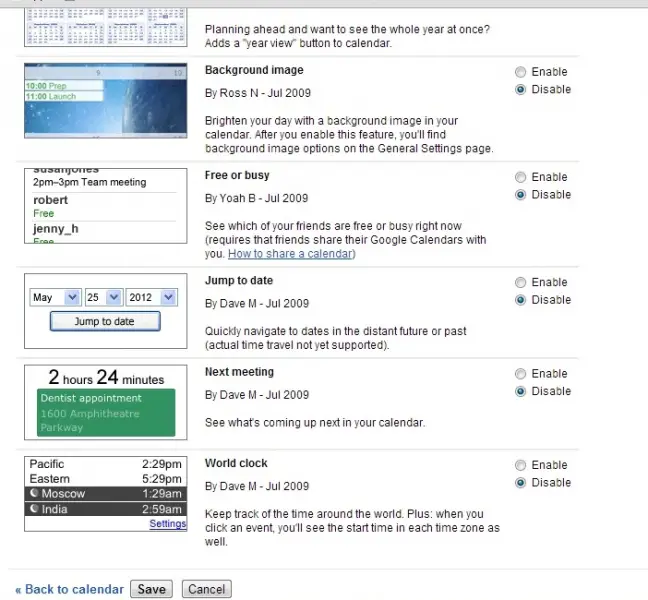This screenshot has width=648, height=600.
Task: Enable the World clock feature
Action: click(520, 465)
